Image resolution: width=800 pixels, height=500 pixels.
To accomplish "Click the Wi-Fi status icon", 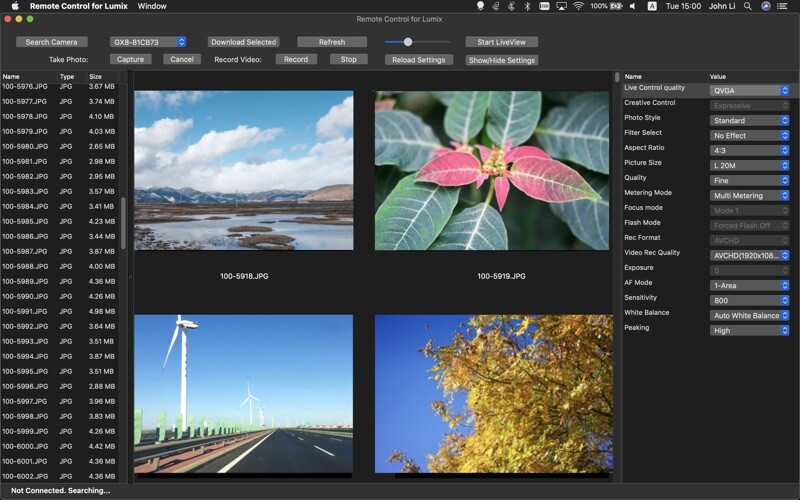I will (578, 6).
